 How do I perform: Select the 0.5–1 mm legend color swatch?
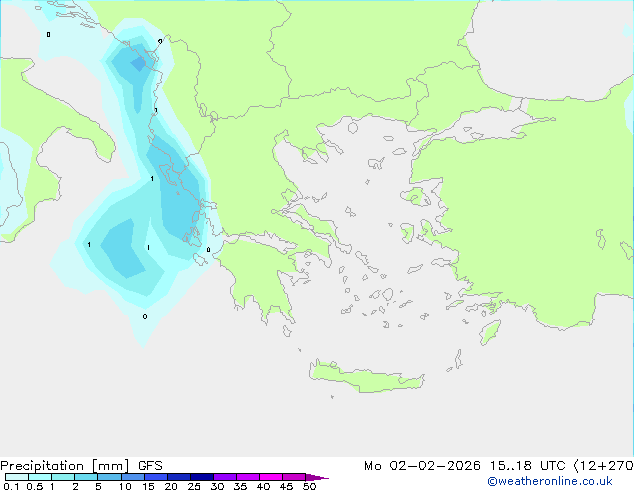click(40, 477)
